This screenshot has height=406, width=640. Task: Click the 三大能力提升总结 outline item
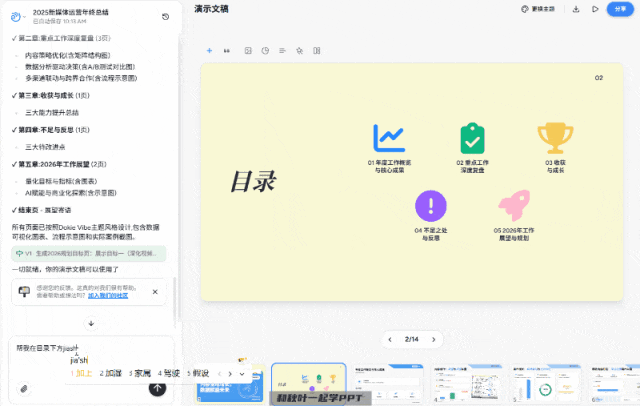(x=52, y=113)
